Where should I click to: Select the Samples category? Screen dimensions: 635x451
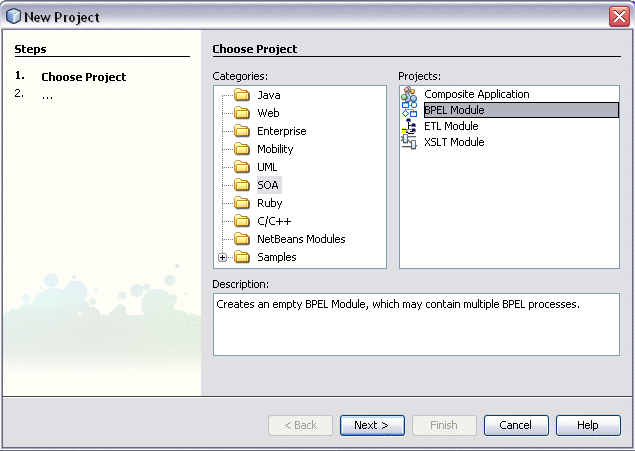[277, 257]
